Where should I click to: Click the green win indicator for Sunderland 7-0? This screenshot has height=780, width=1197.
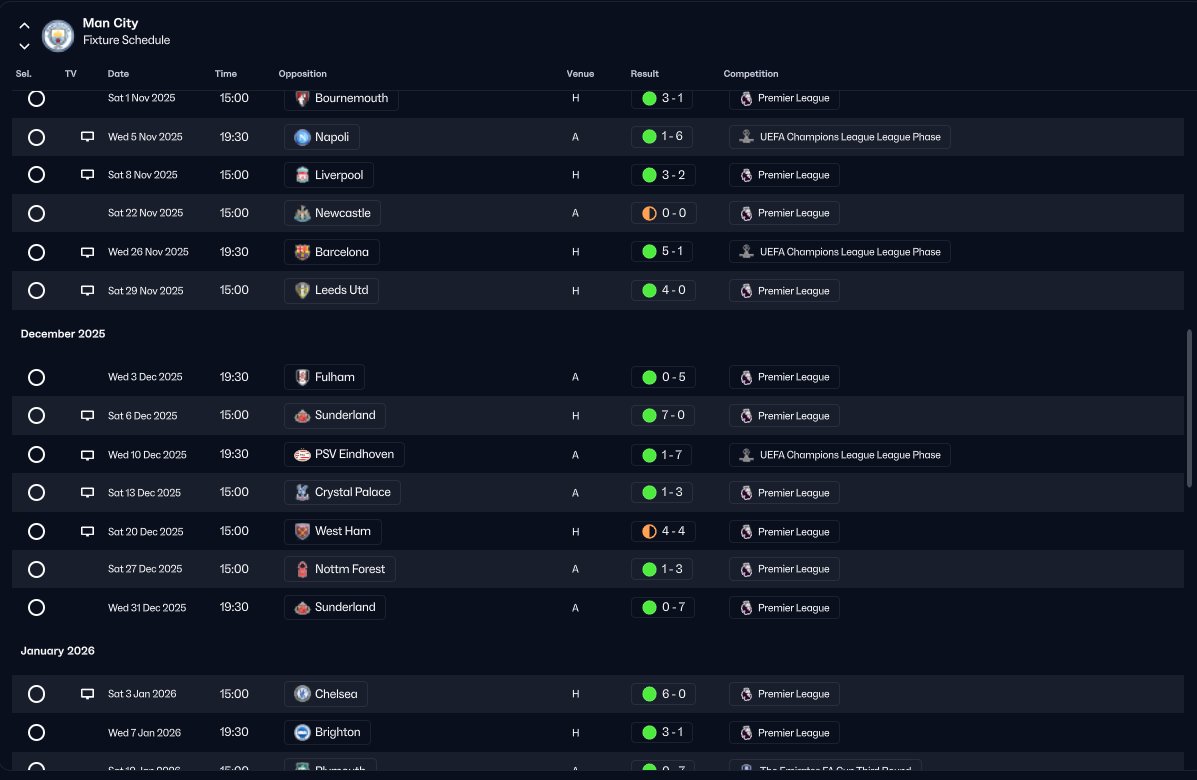click(650, 415)
